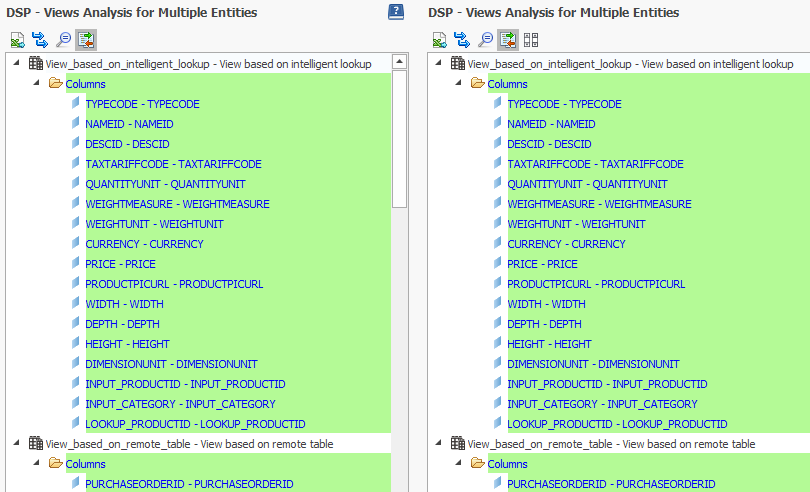
Task: Click magnifier search icon in right panel
Action: (485, 40)
